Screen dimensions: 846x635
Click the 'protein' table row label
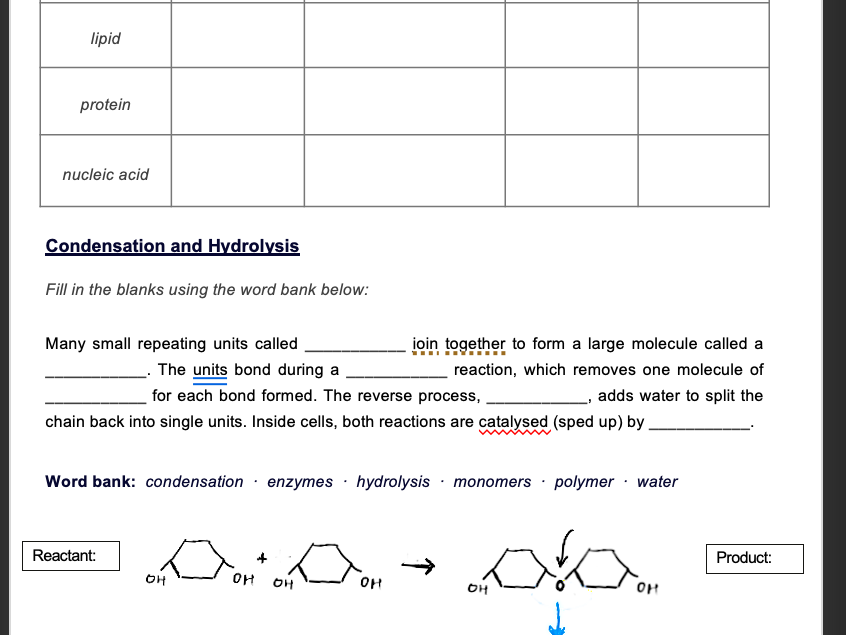(x=105, y=104)
